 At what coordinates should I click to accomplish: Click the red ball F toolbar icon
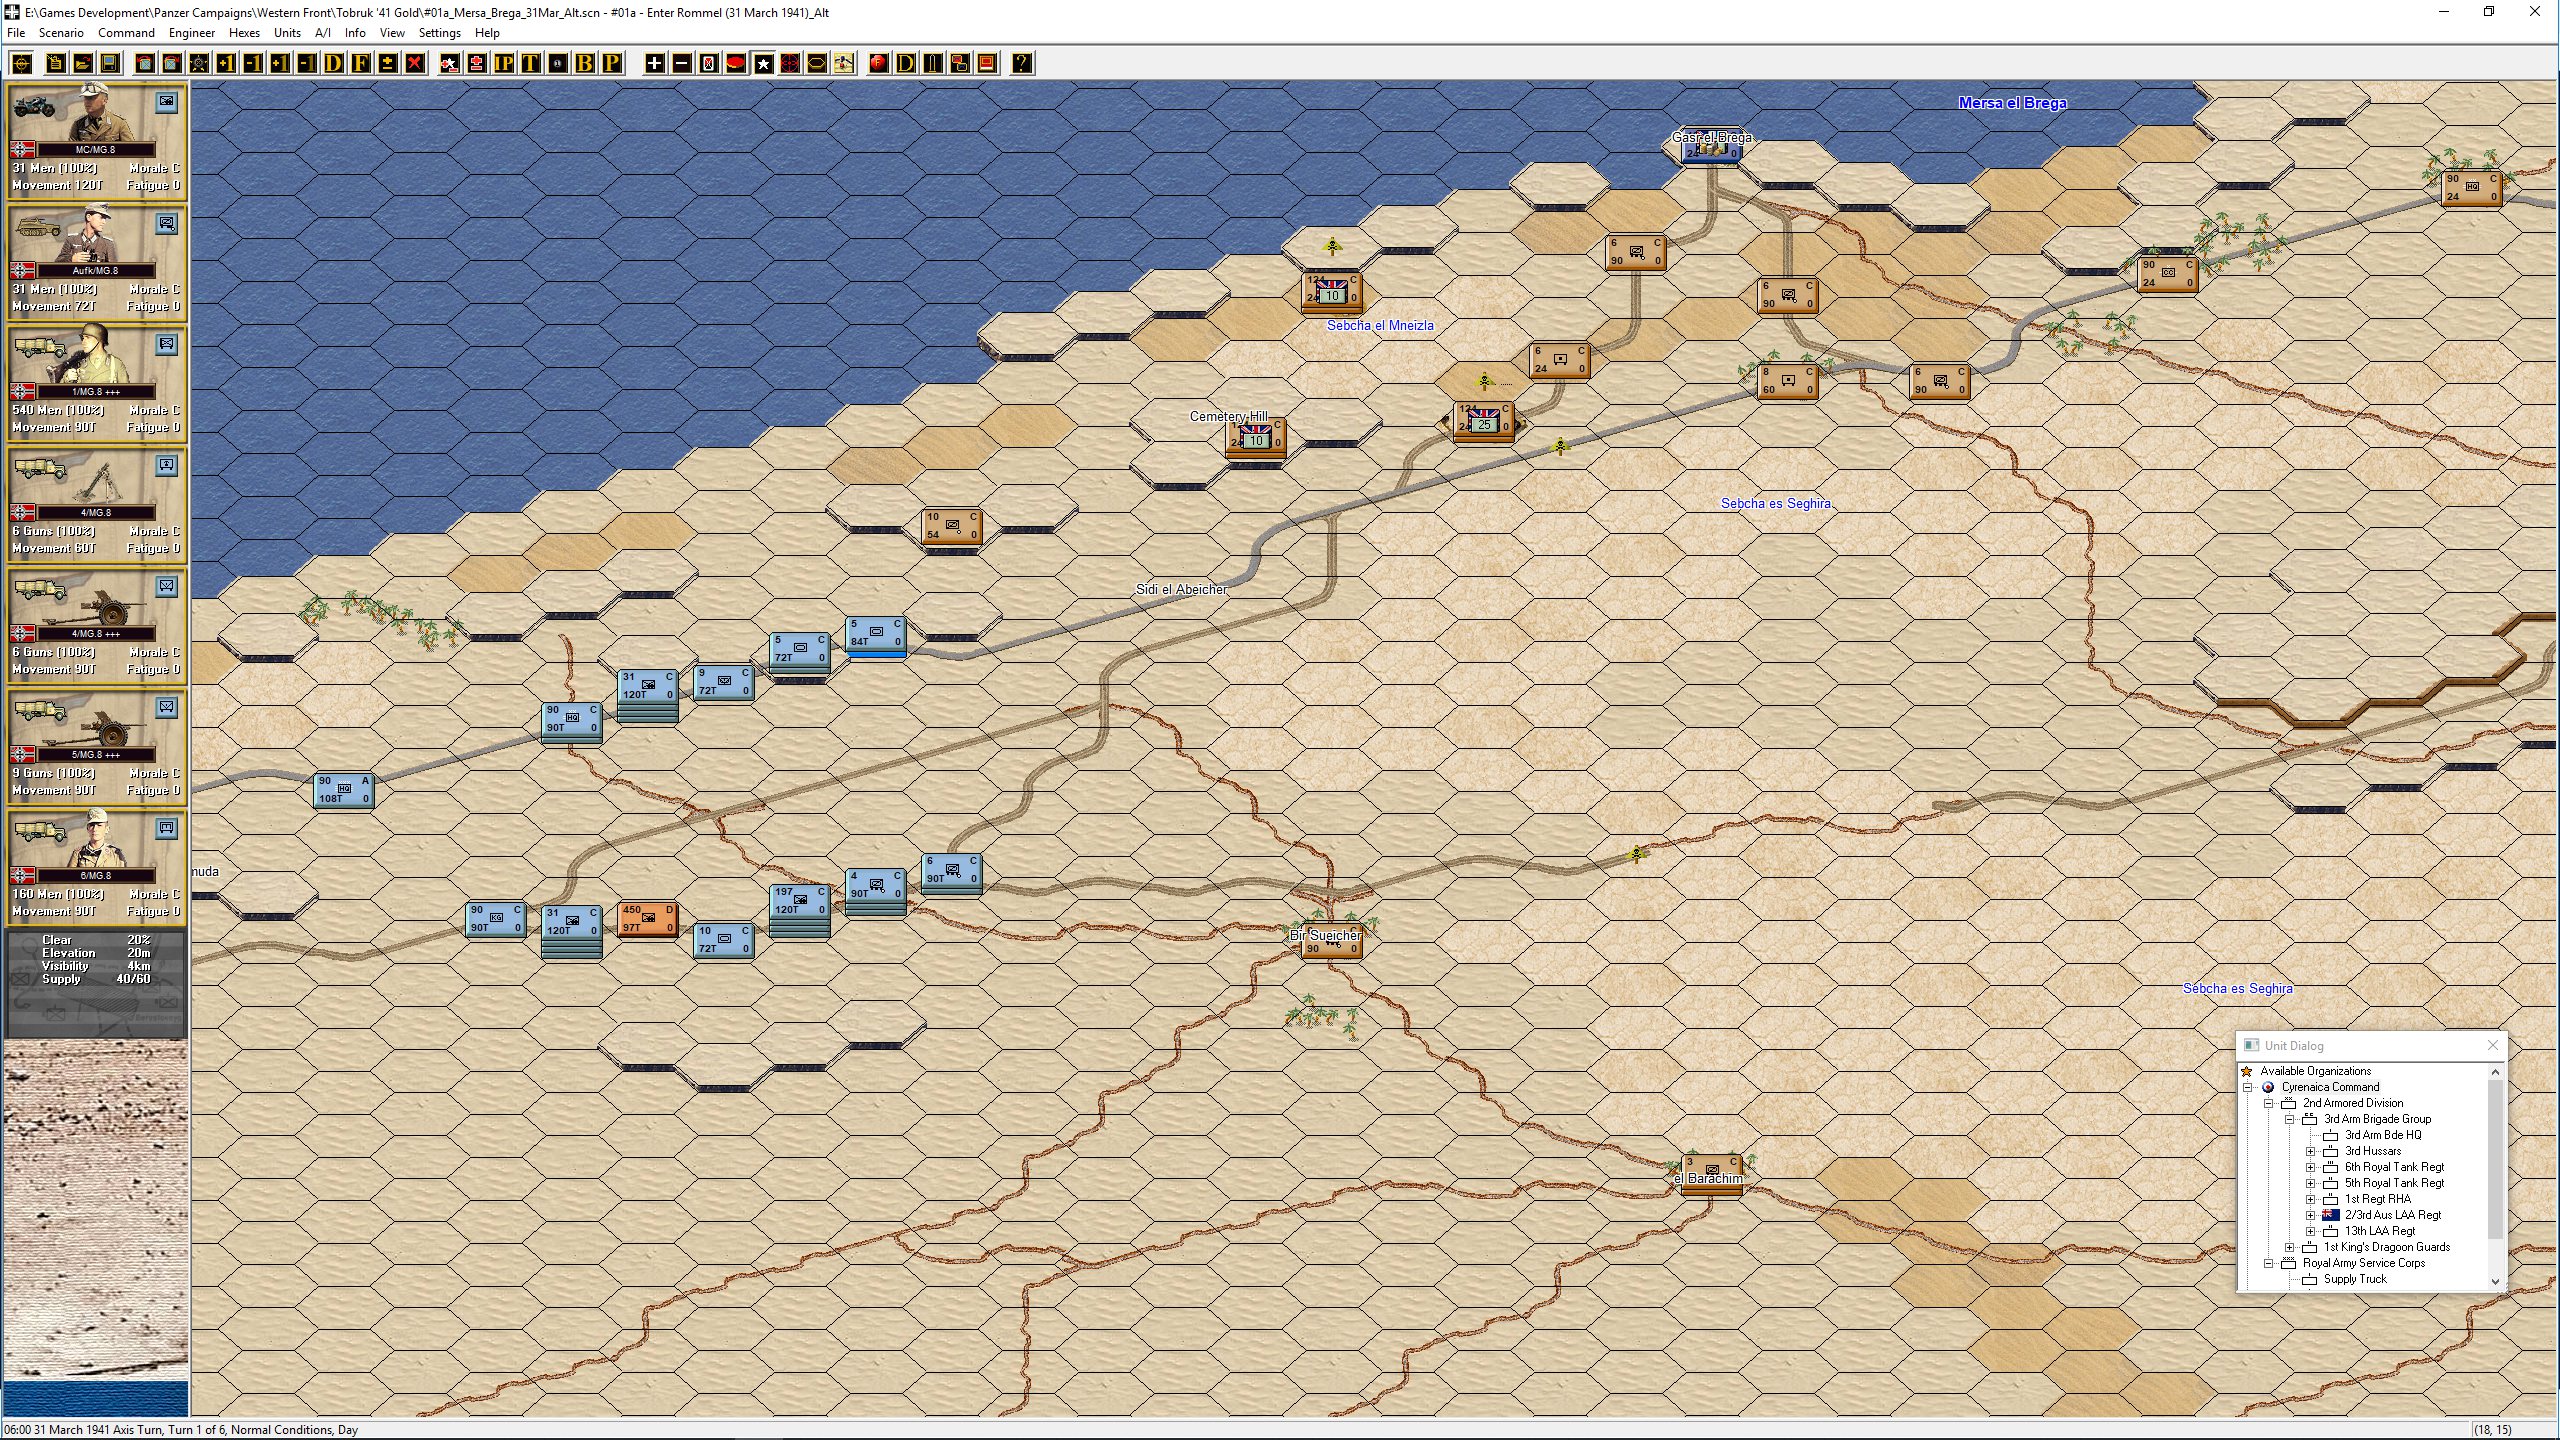coord(878,64)
